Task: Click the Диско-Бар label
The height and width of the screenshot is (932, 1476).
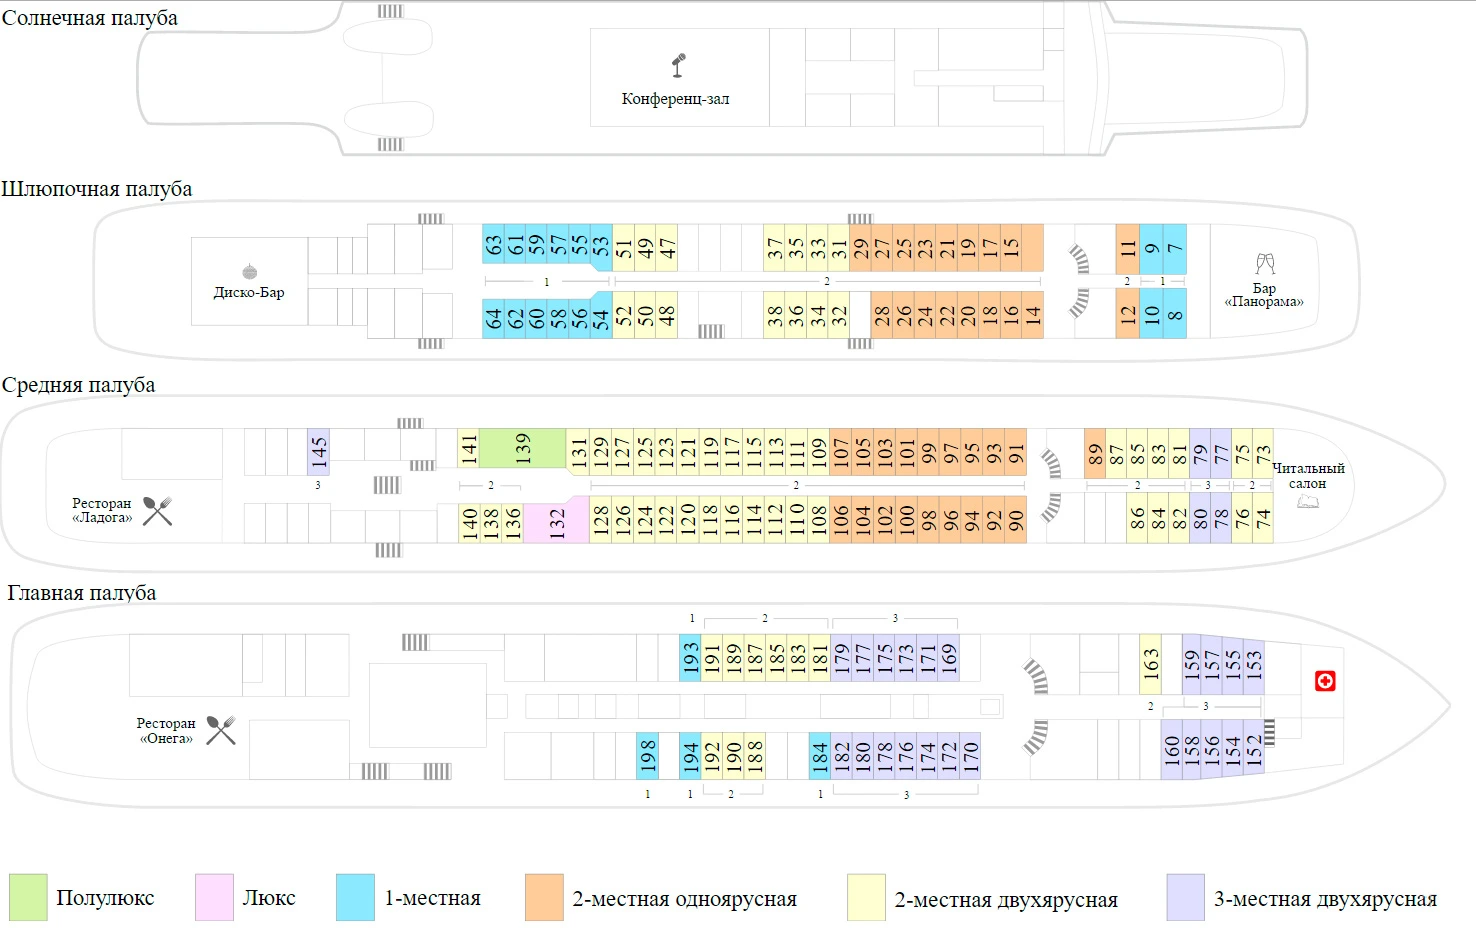Action: point(249,292)
